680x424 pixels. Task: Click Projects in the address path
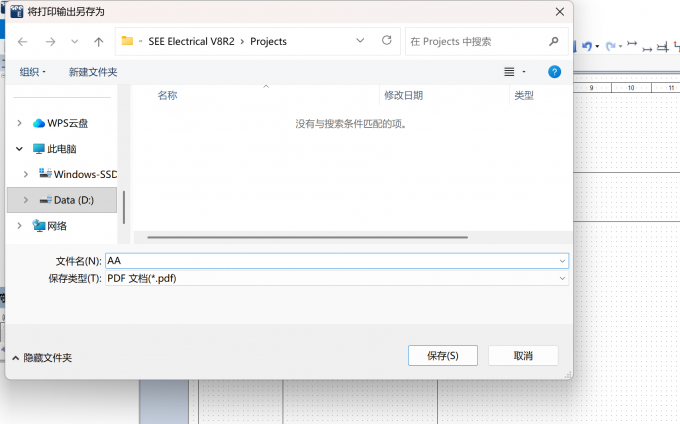[x=268, y=41]
